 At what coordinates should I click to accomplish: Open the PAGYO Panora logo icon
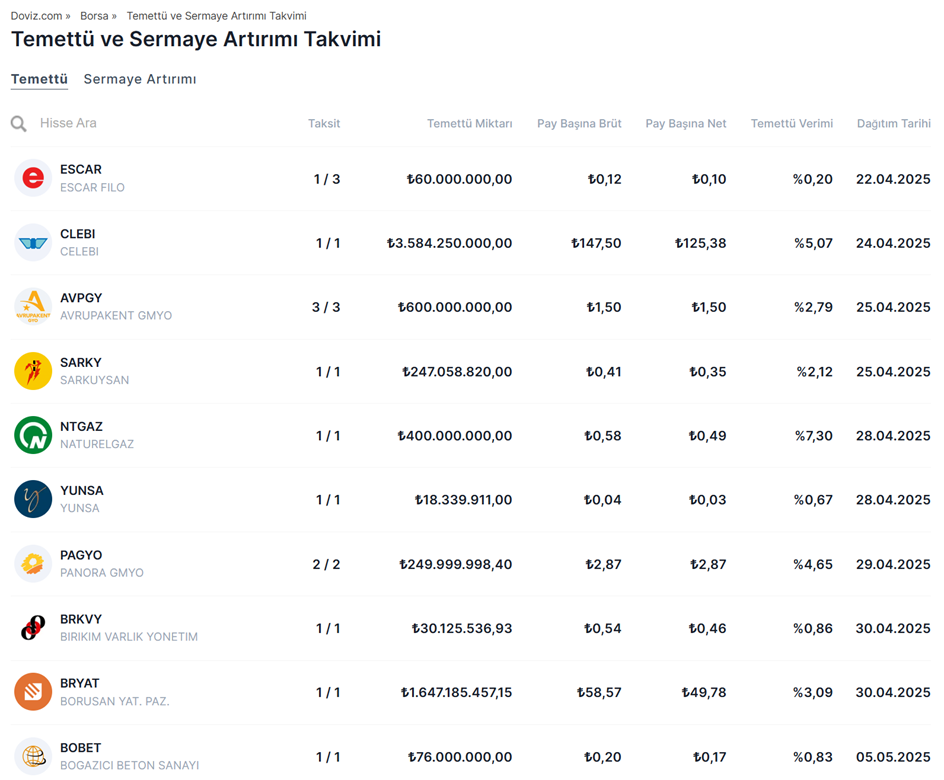tap(33, 564)
